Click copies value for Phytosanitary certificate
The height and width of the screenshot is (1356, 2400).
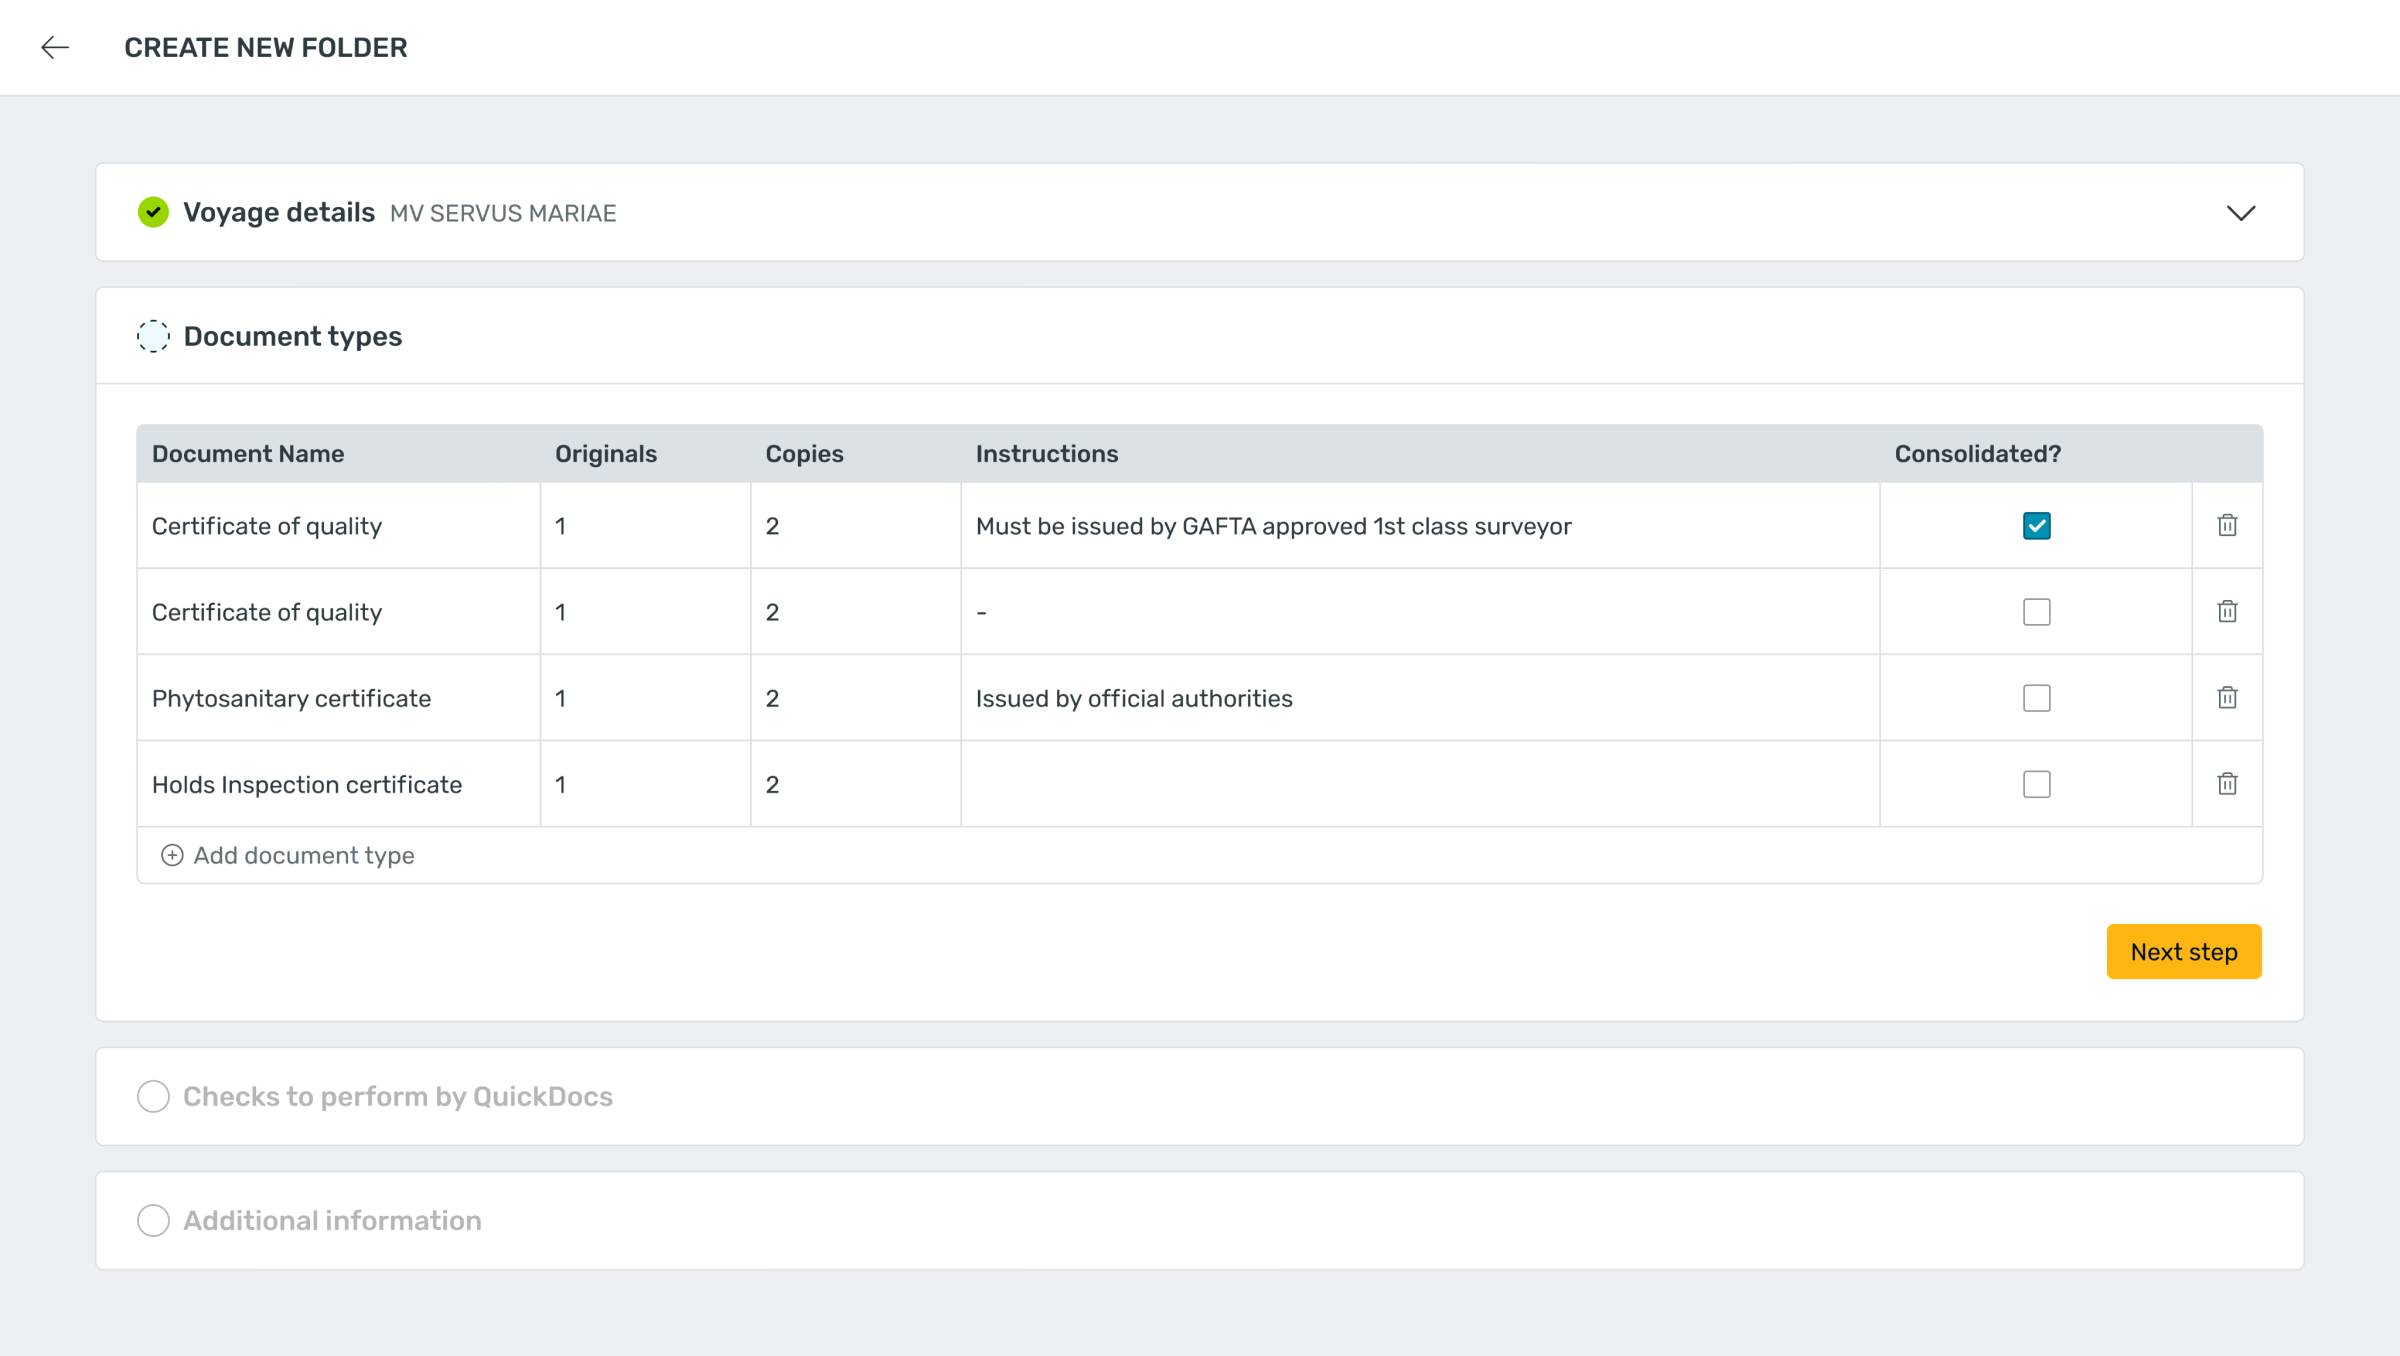[772, 698]
